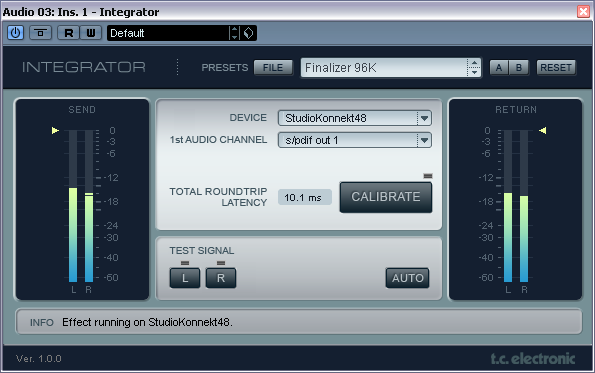Image resolution: width=595 pixels, height=373 pixels.
Task: Toggle the left test signal L button
Action: click(x=185, y=278)
